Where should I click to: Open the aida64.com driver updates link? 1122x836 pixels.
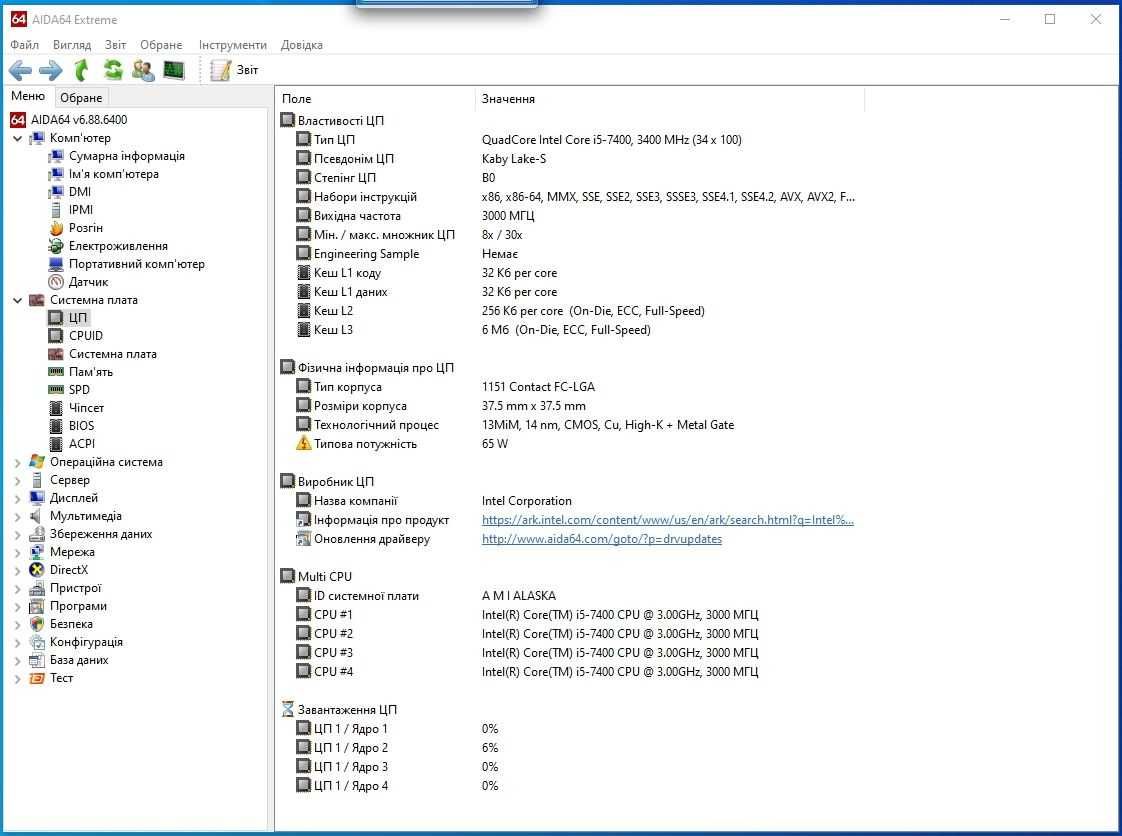click(602, 539)
